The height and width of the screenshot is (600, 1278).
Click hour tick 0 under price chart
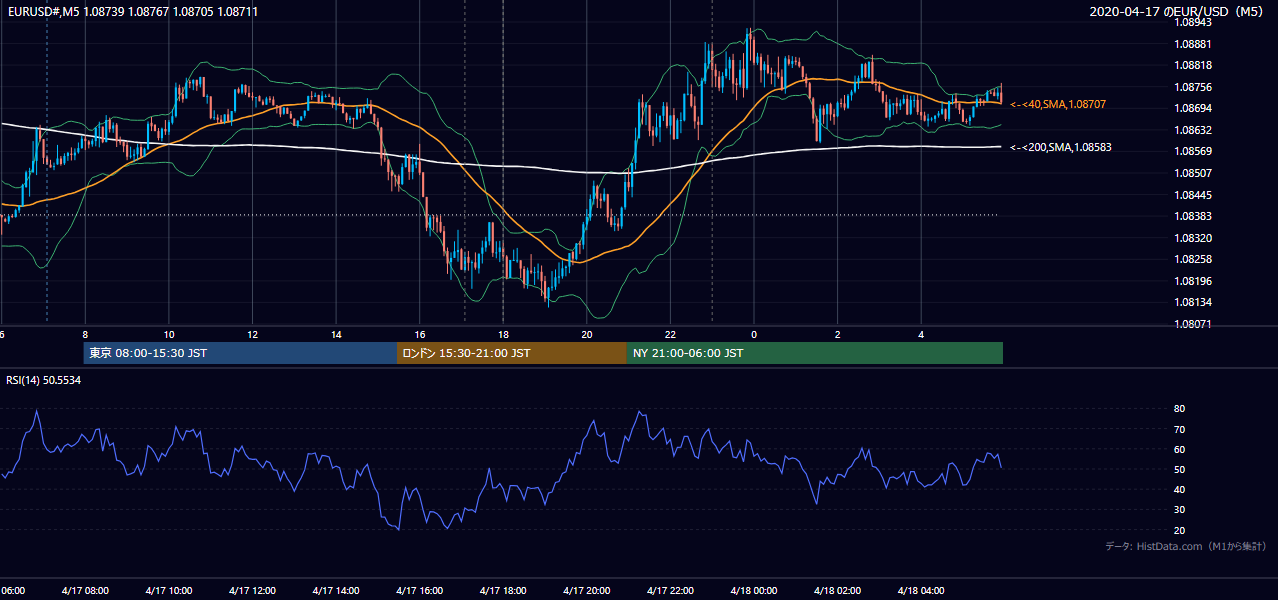click(x=754, y=335)
